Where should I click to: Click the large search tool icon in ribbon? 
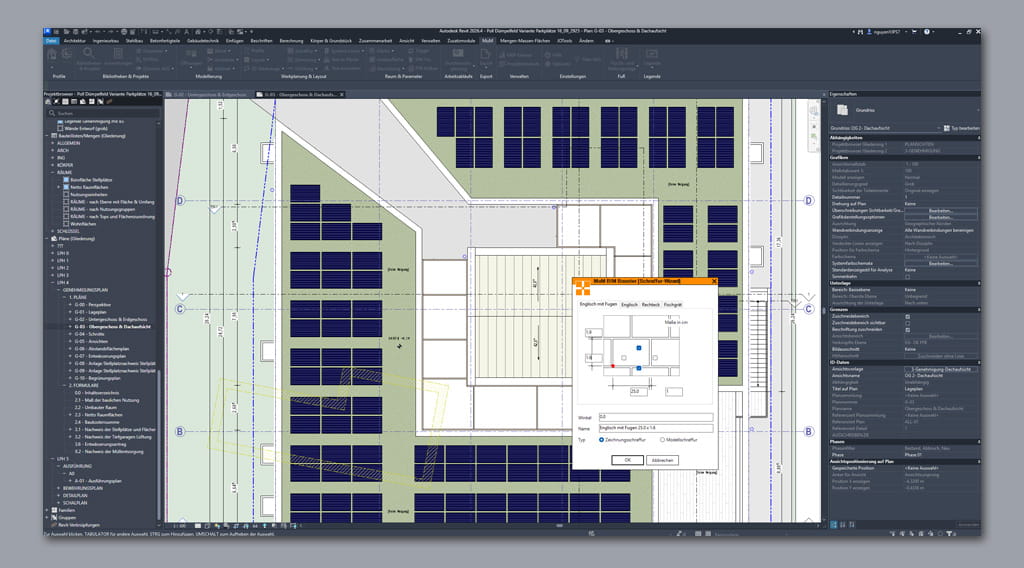point(88,54)
